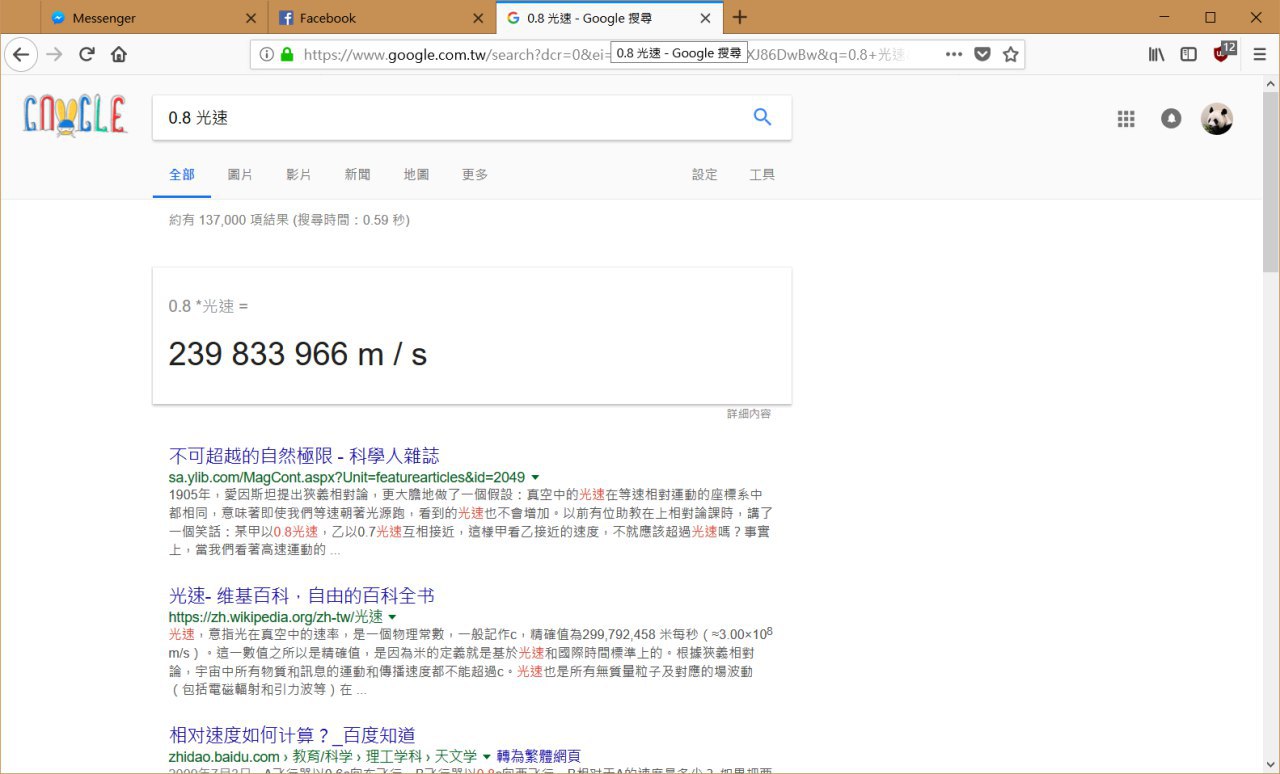This screenshot has height=774, width=1280.
Task: Open page actions three-dot menu
Action: click(954, 54)
